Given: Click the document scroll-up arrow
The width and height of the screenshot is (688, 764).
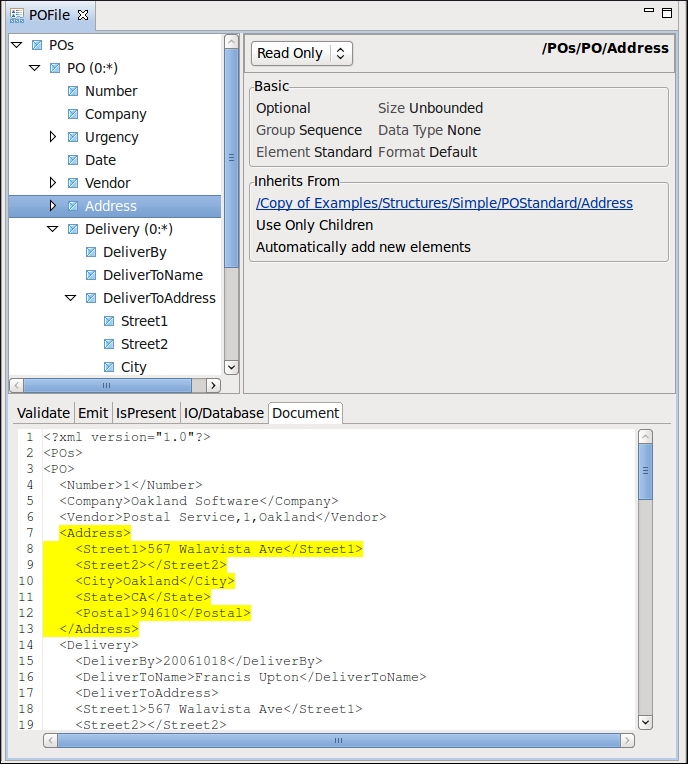Looking at the screenshot, I should [645, 437].
